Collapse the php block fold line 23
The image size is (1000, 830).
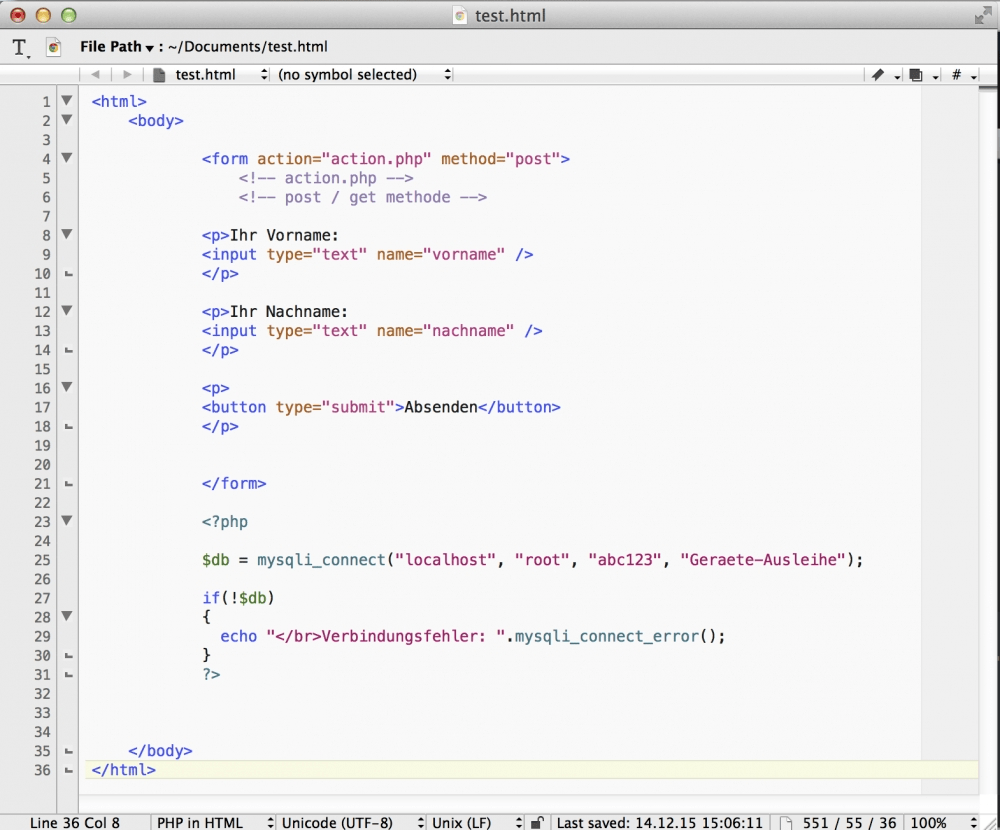(x=67, y=521)
